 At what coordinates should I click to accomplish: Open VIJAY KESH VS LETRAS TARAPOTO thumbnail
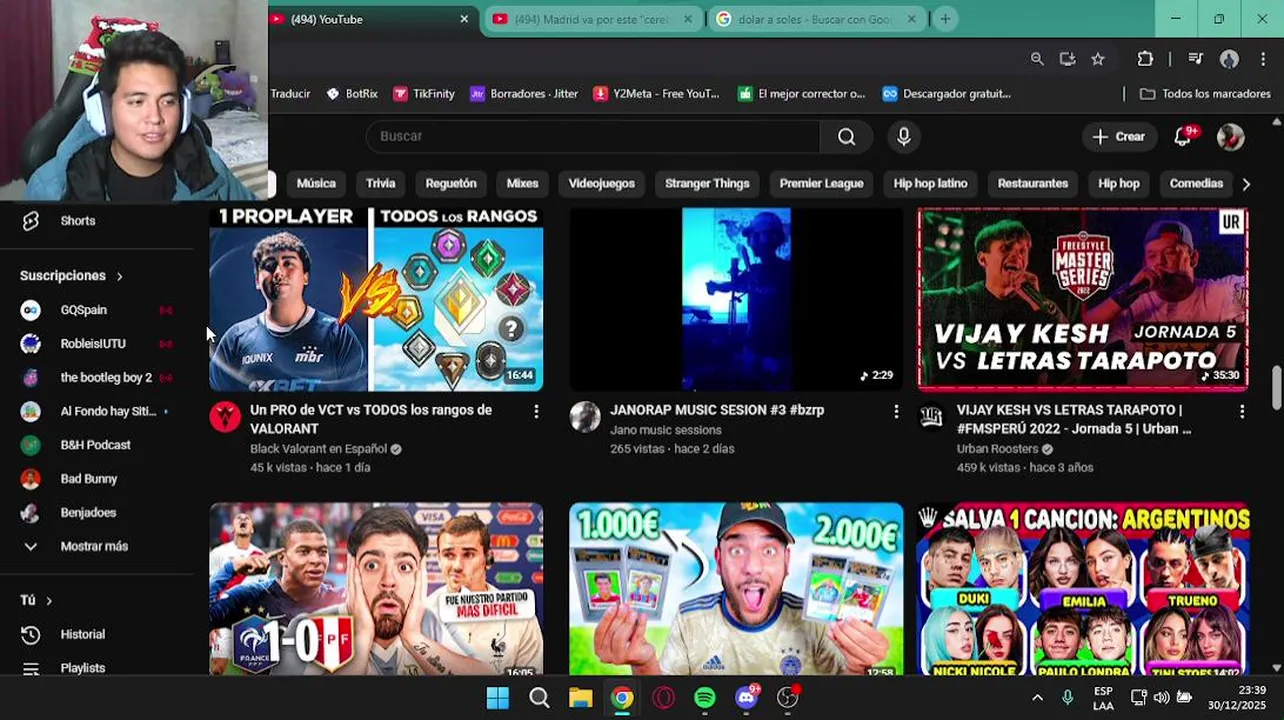(x=1083, y=299)
